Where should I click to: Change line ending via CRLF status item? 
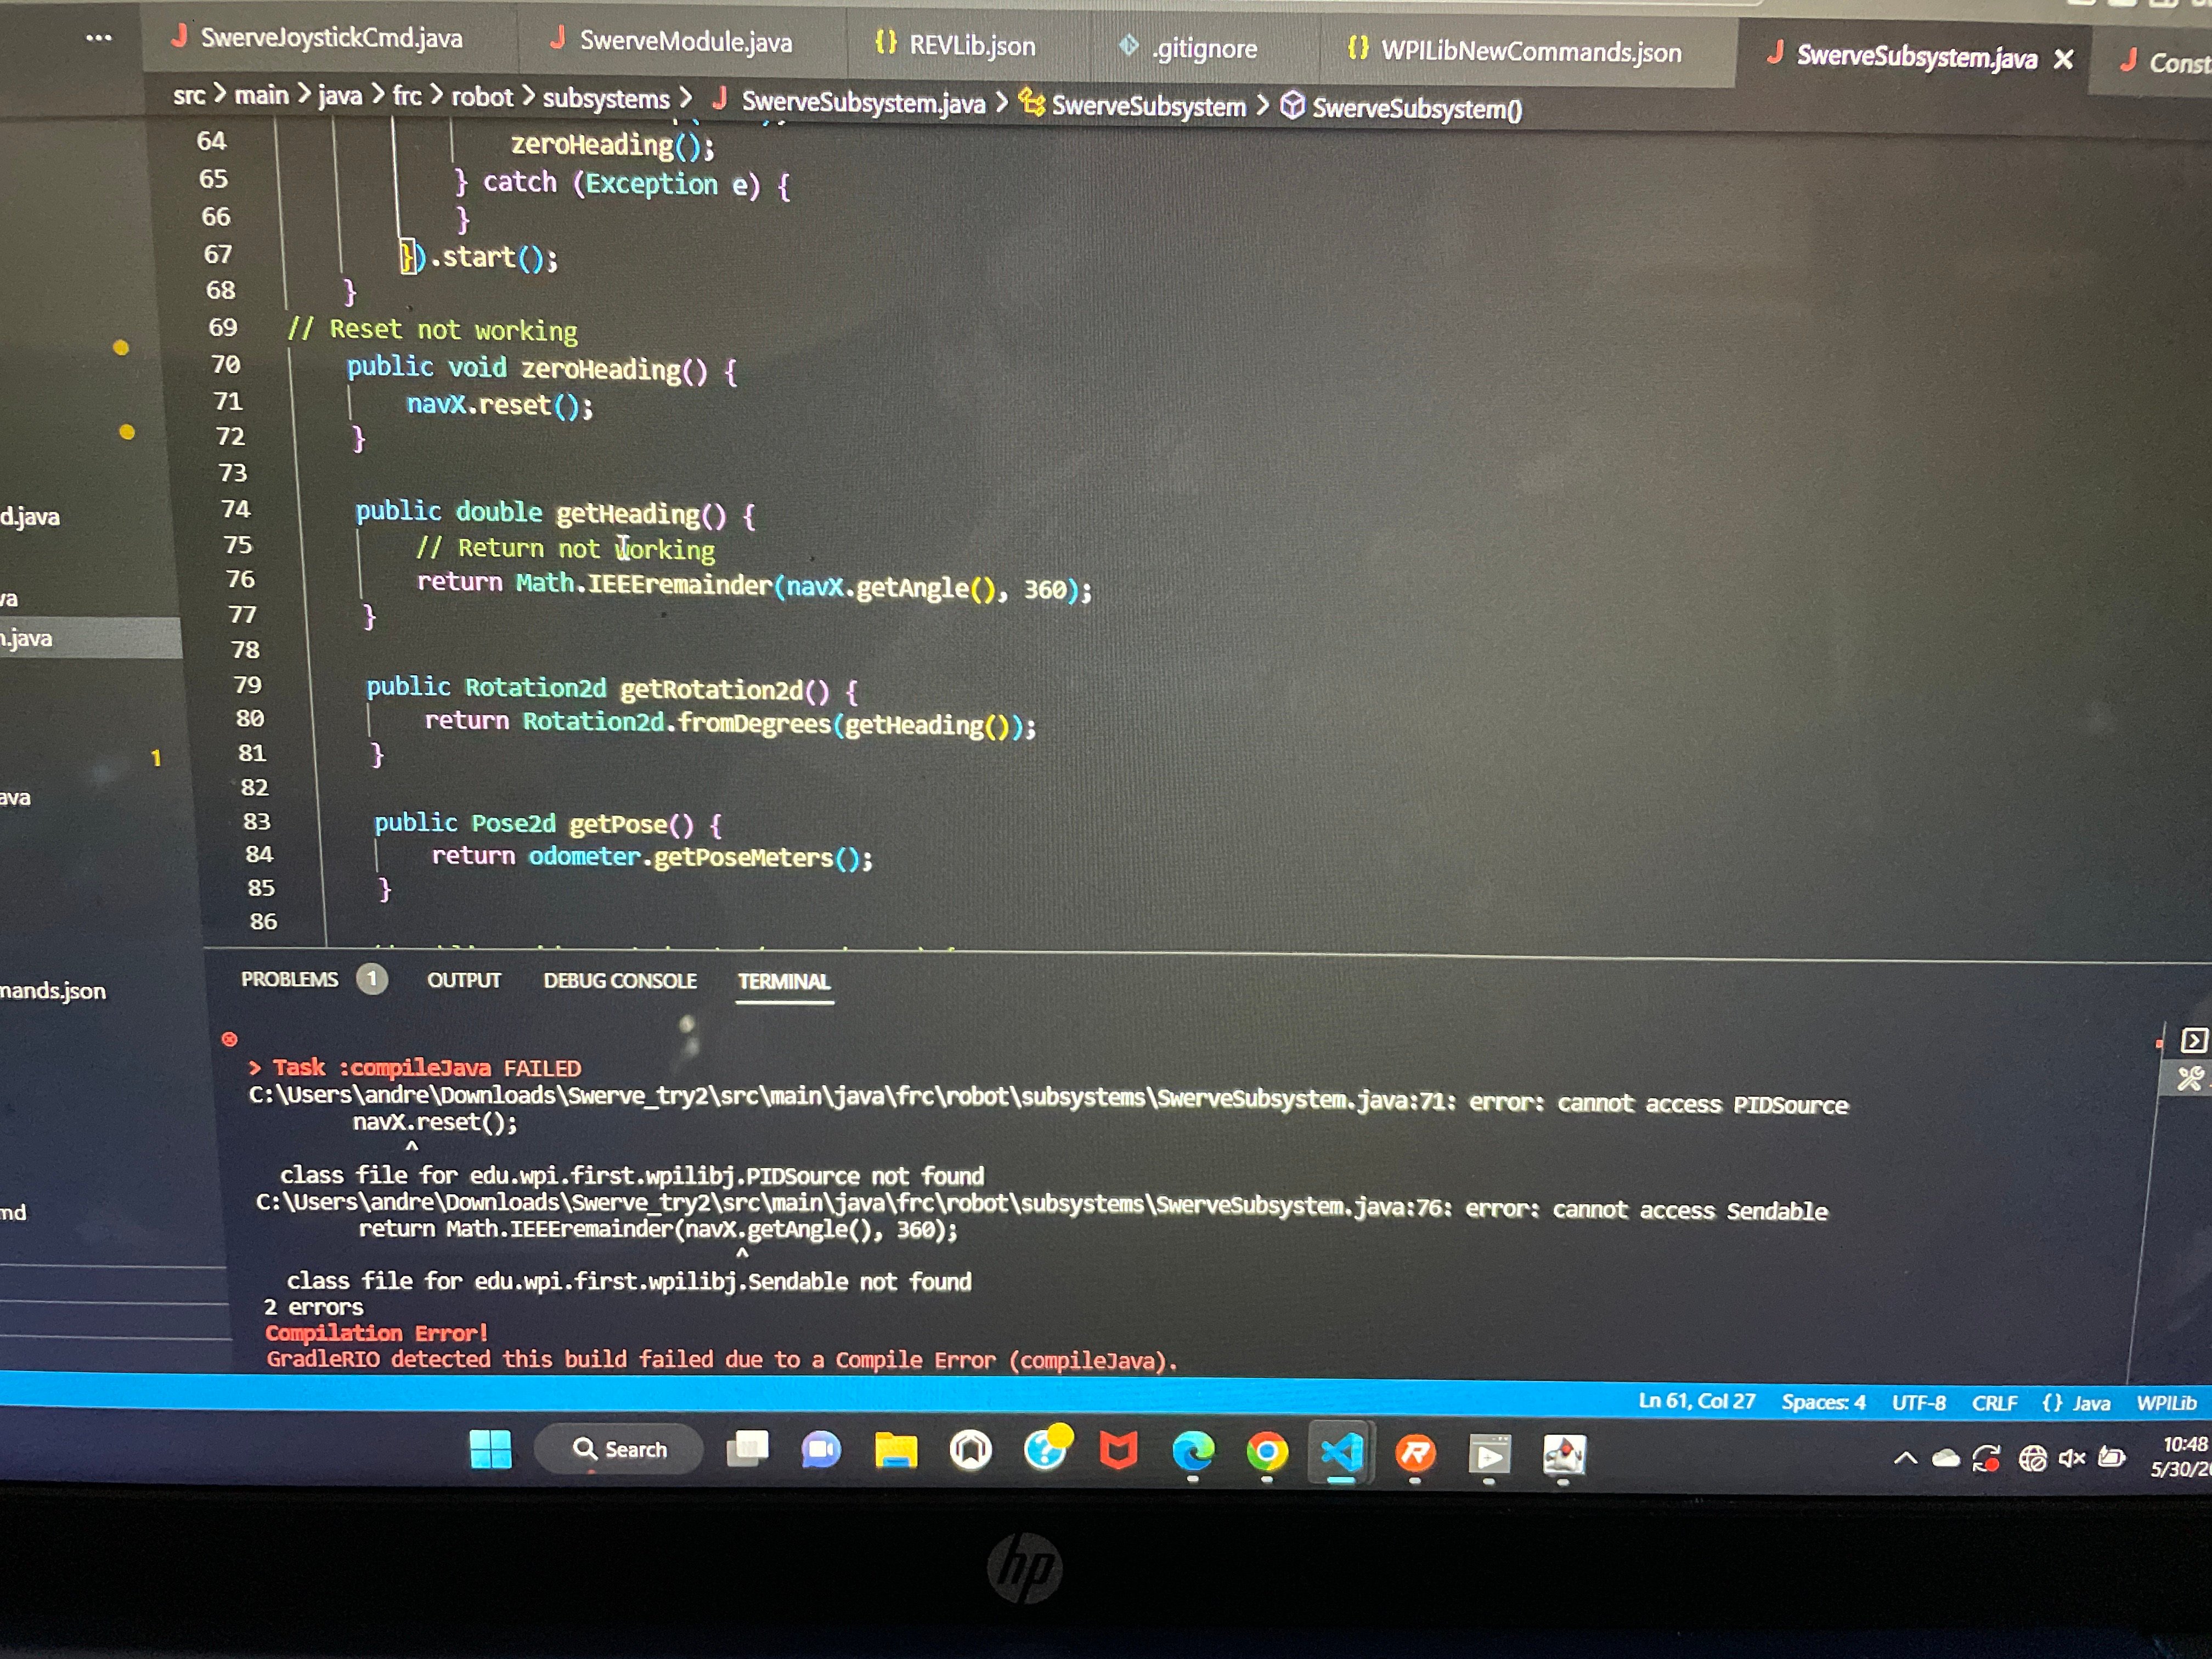point(1994,1403)
